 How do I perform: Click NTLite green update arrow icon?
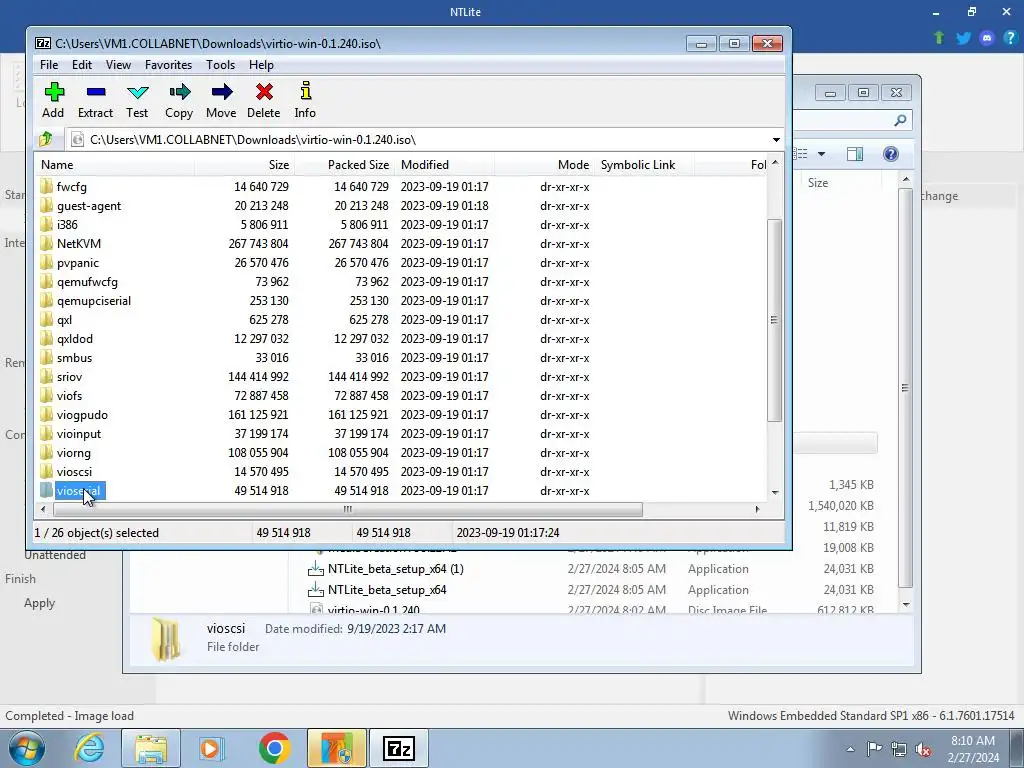(940, 38)
